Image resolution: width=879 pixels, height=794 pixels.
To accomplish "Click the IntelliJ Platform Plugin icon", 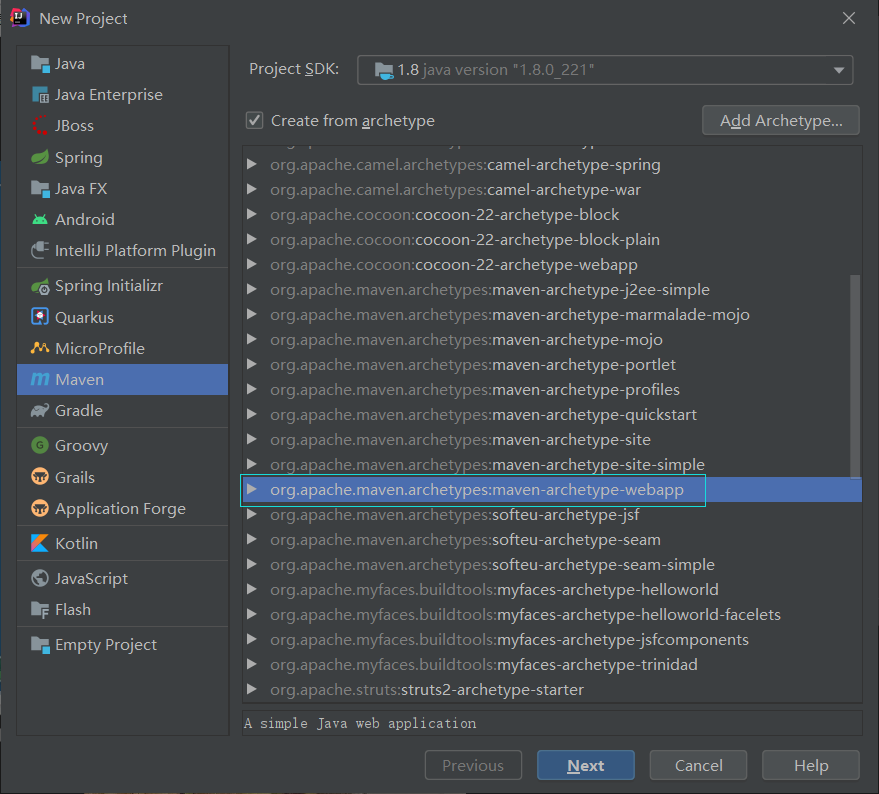I will [40, 250].
